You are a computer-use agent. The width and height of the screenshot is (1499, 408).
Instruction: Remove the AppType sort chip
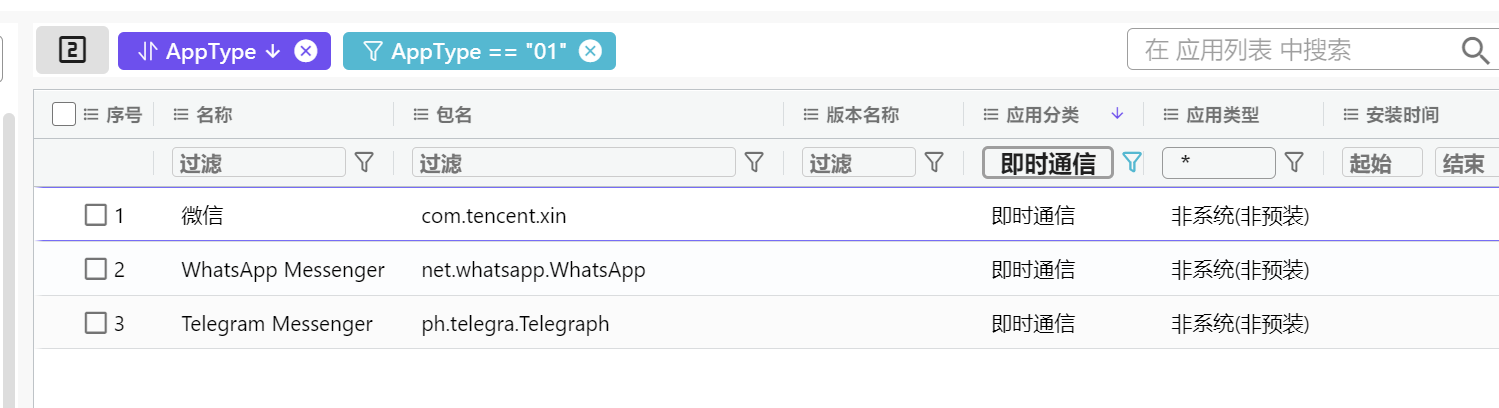click(306, 51)
